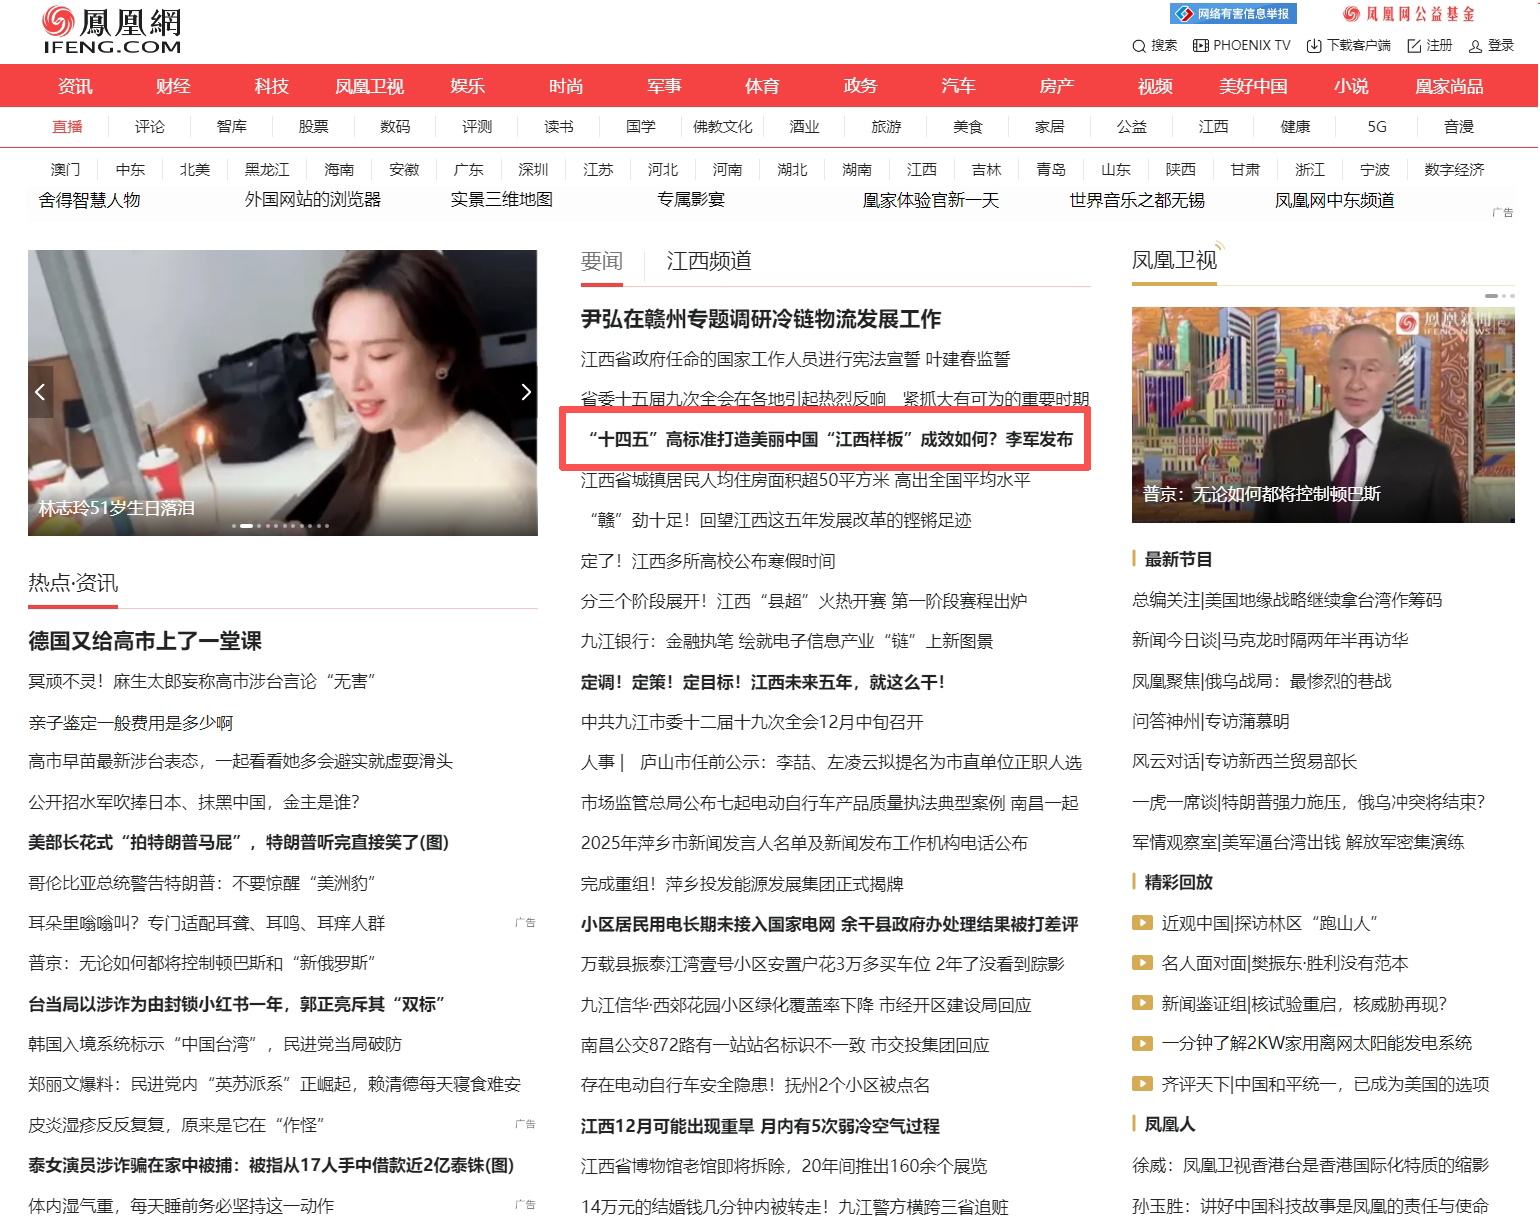Play the 近观中国|探访林区 video replay
This screenshot has width=1540, height=1226.
pos(1142,923)
